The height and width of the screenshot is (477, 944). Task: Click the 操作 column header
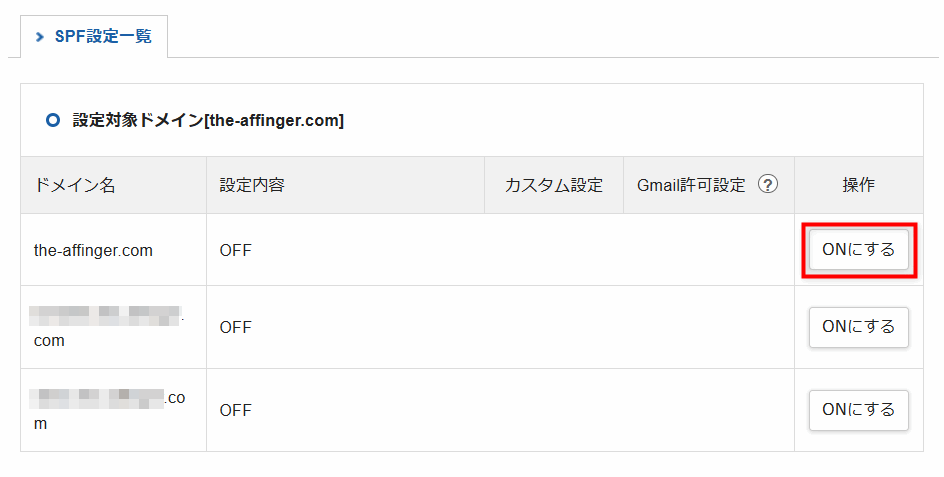click(x=859, y=185)
